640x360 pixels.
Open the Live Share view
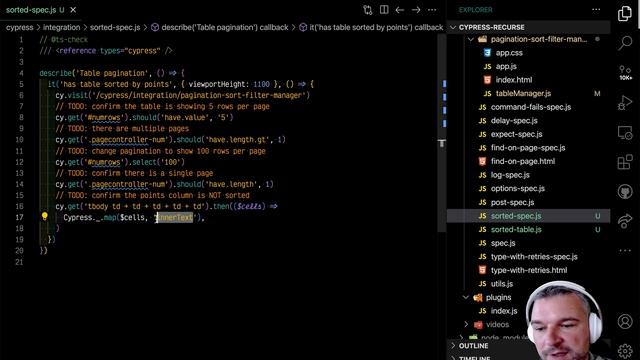[625, 221]
